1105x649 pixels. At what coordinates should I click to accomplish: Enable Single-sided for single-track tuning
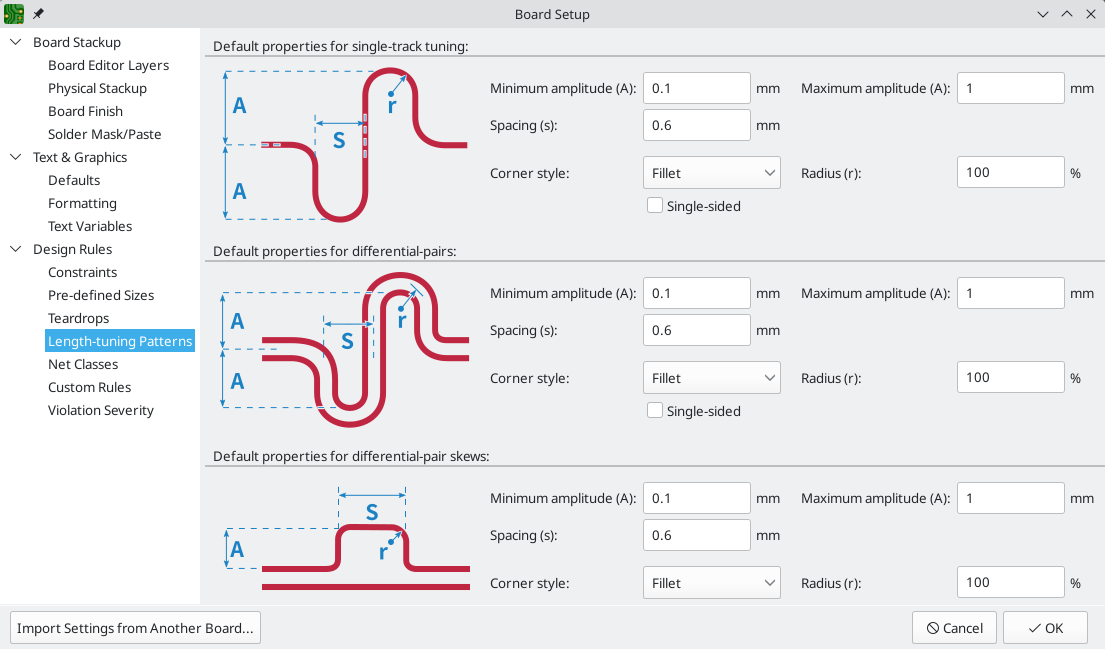coord(655,206)
